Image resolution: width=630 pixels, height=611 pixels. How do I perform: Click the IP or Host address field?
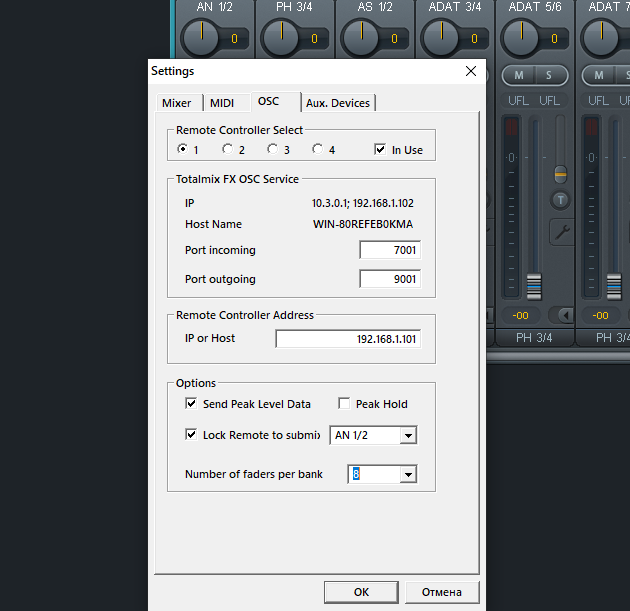pos(348,339)
